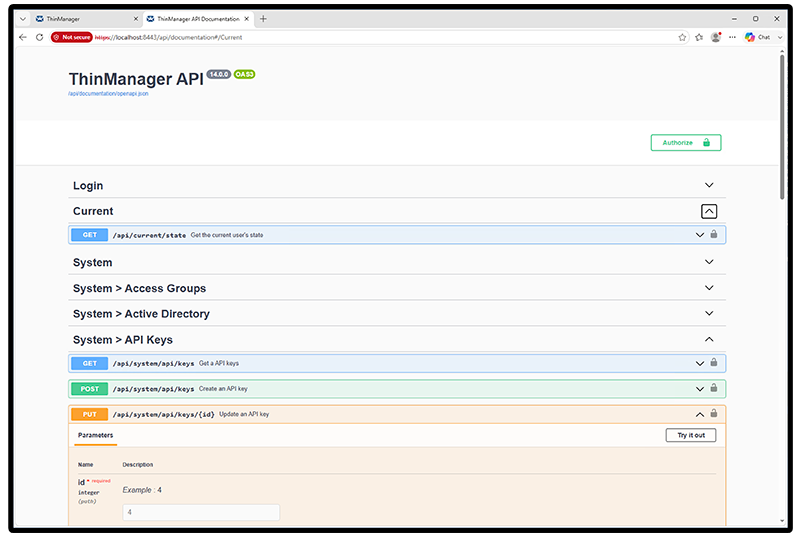
Task: Click the OAS3 badge
Action: point(244,74)
